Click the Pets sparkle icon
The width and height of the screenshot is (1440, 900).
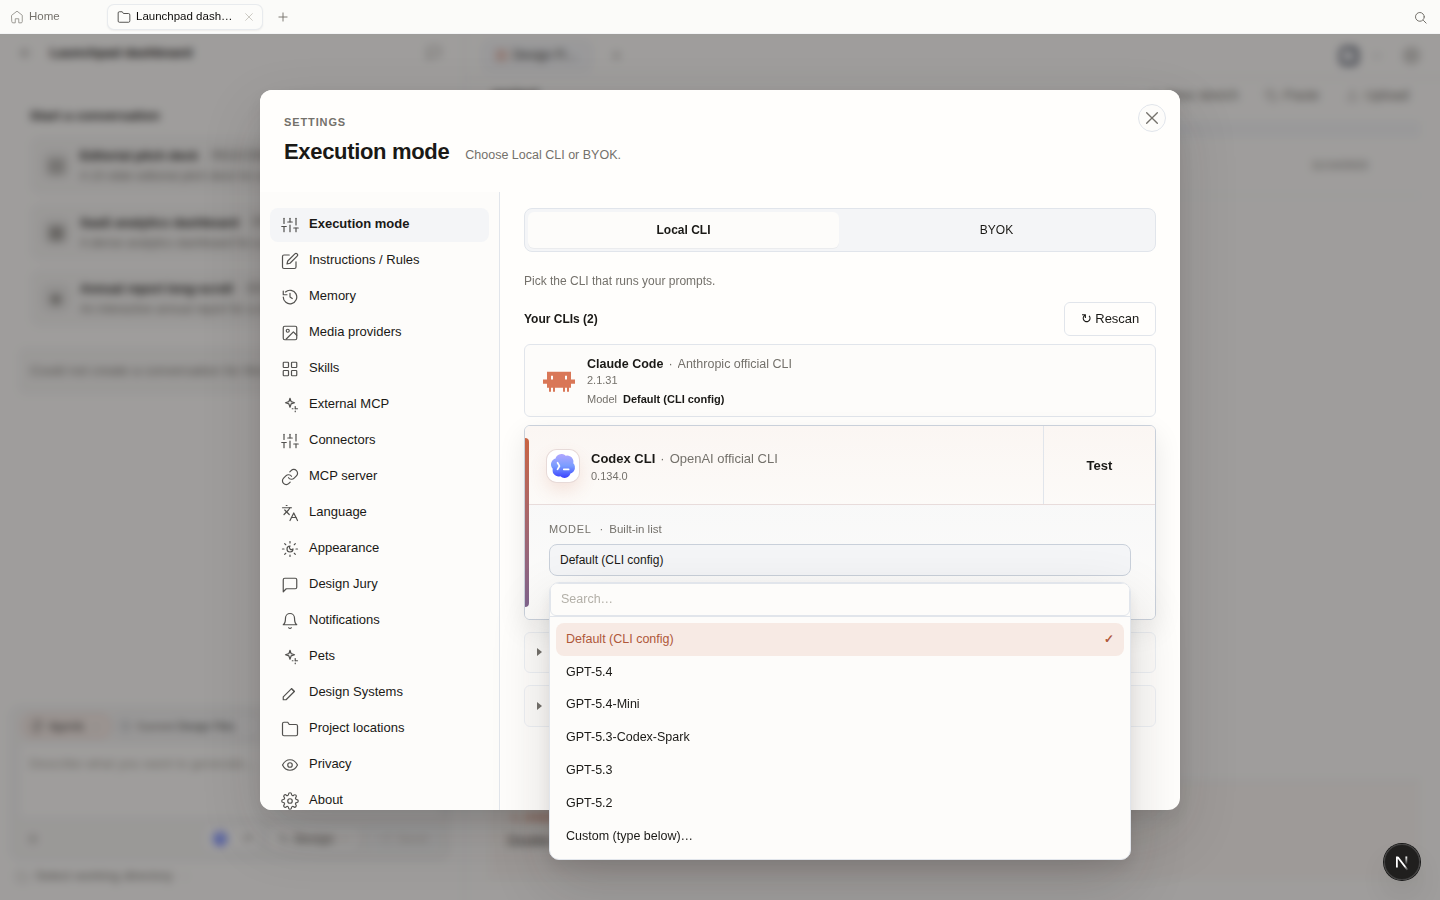tap(290, 657)
